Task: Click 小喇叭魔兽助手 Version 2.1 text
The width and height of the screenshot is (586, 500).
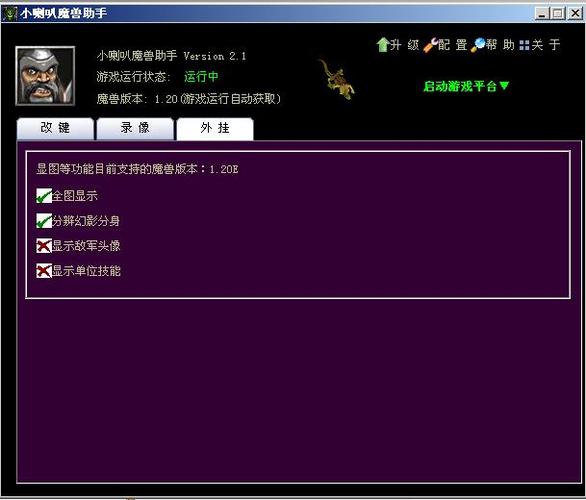Action: click(172, 56)
